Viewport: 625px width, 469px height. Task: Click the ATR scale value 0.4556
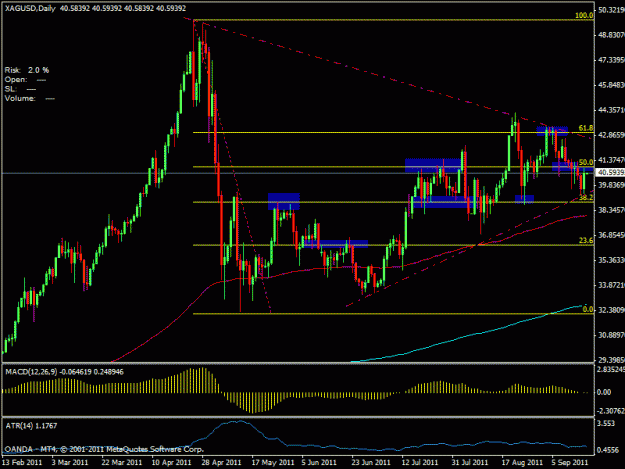point(607,450)
